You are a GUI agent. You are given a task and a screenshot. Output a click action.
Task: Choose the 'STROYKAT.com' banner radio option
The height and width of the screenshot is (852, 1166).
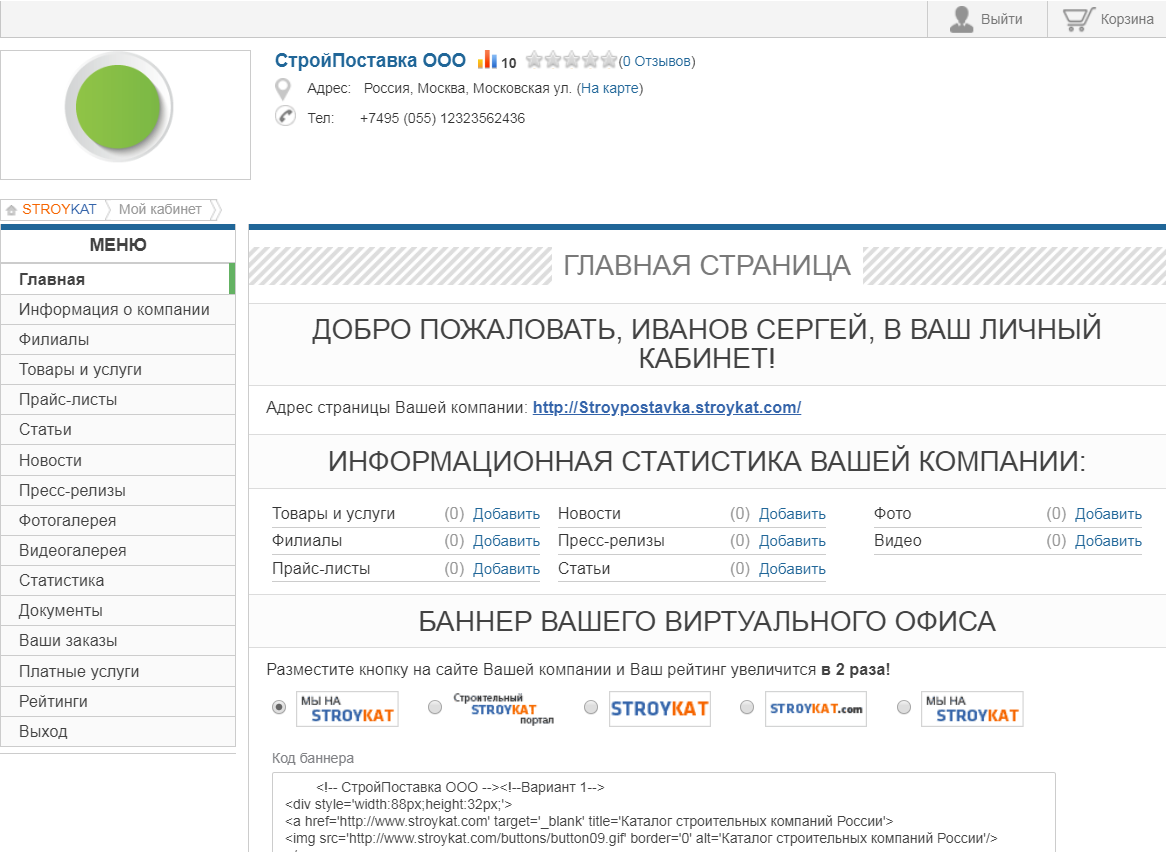(747, 707)
